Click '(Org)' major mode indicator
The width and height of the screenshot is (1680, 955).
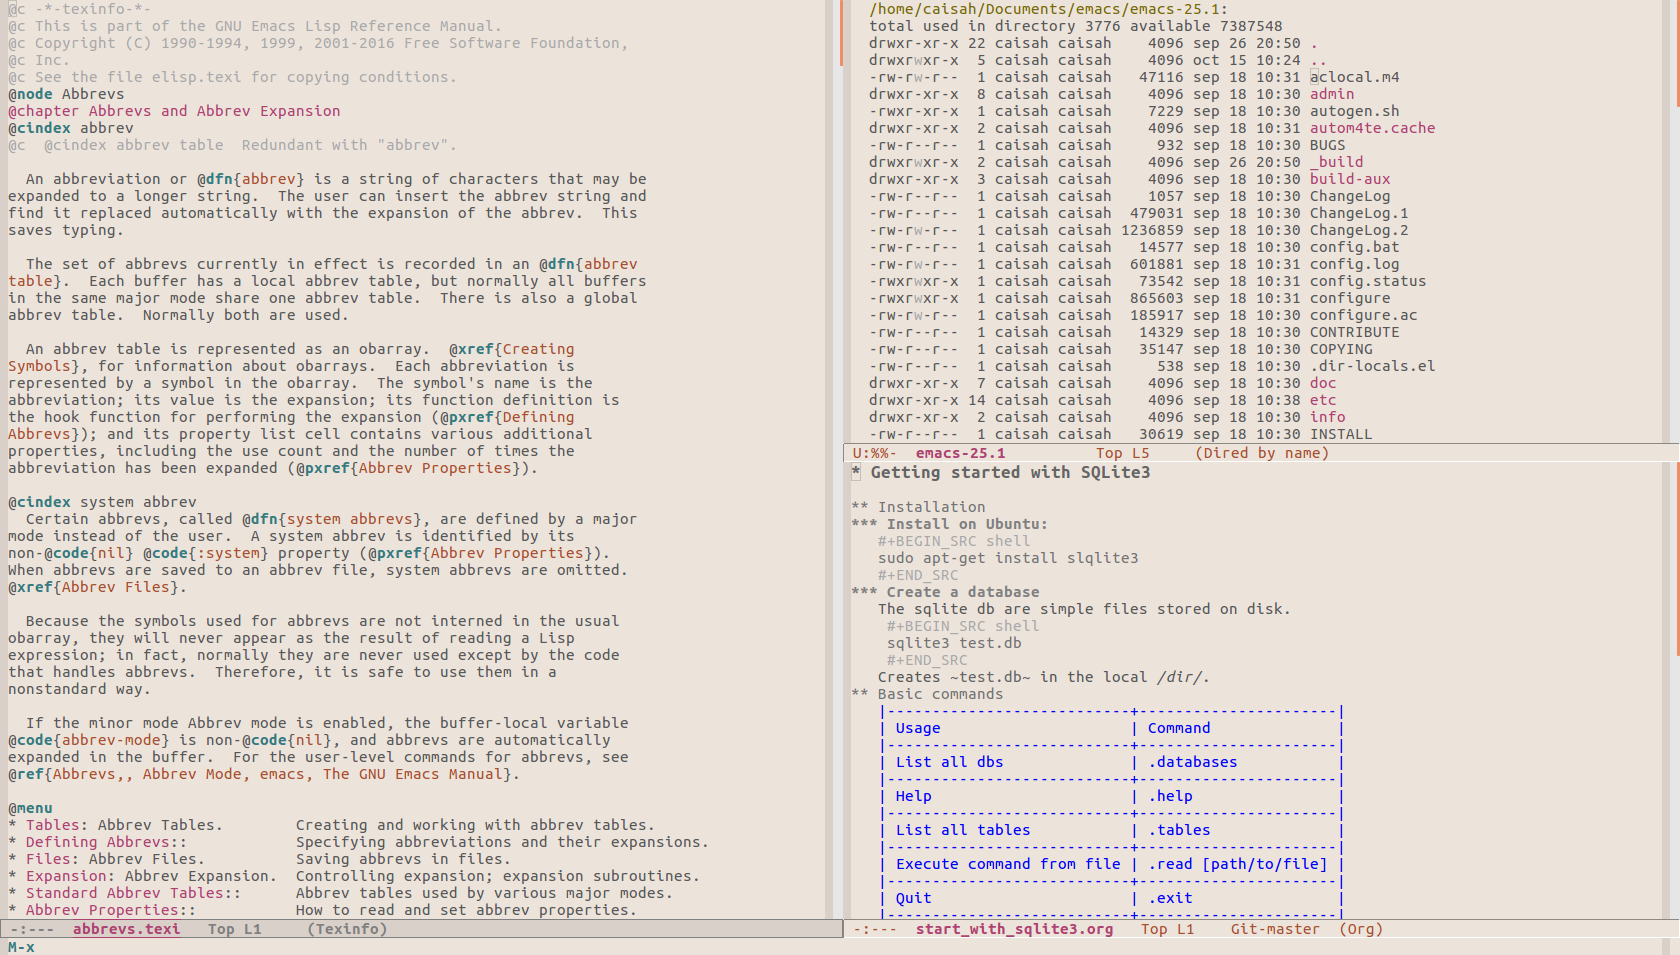point(1361,929)
